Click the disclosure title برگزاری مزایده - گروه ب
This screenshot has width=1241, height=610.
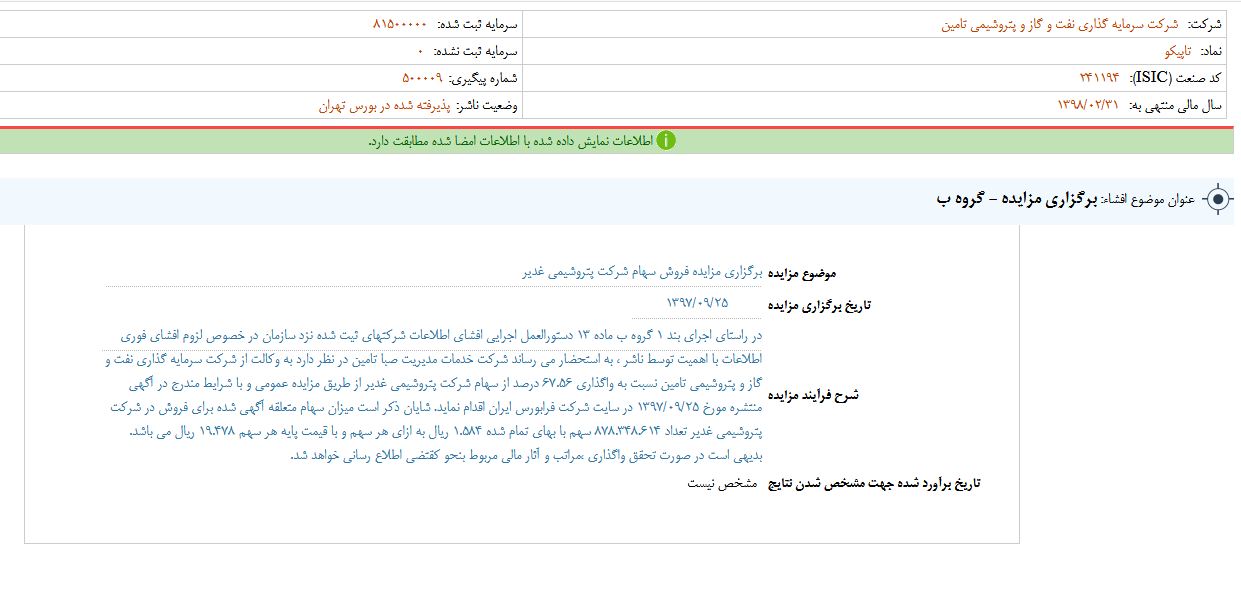tap(1016, 200)
